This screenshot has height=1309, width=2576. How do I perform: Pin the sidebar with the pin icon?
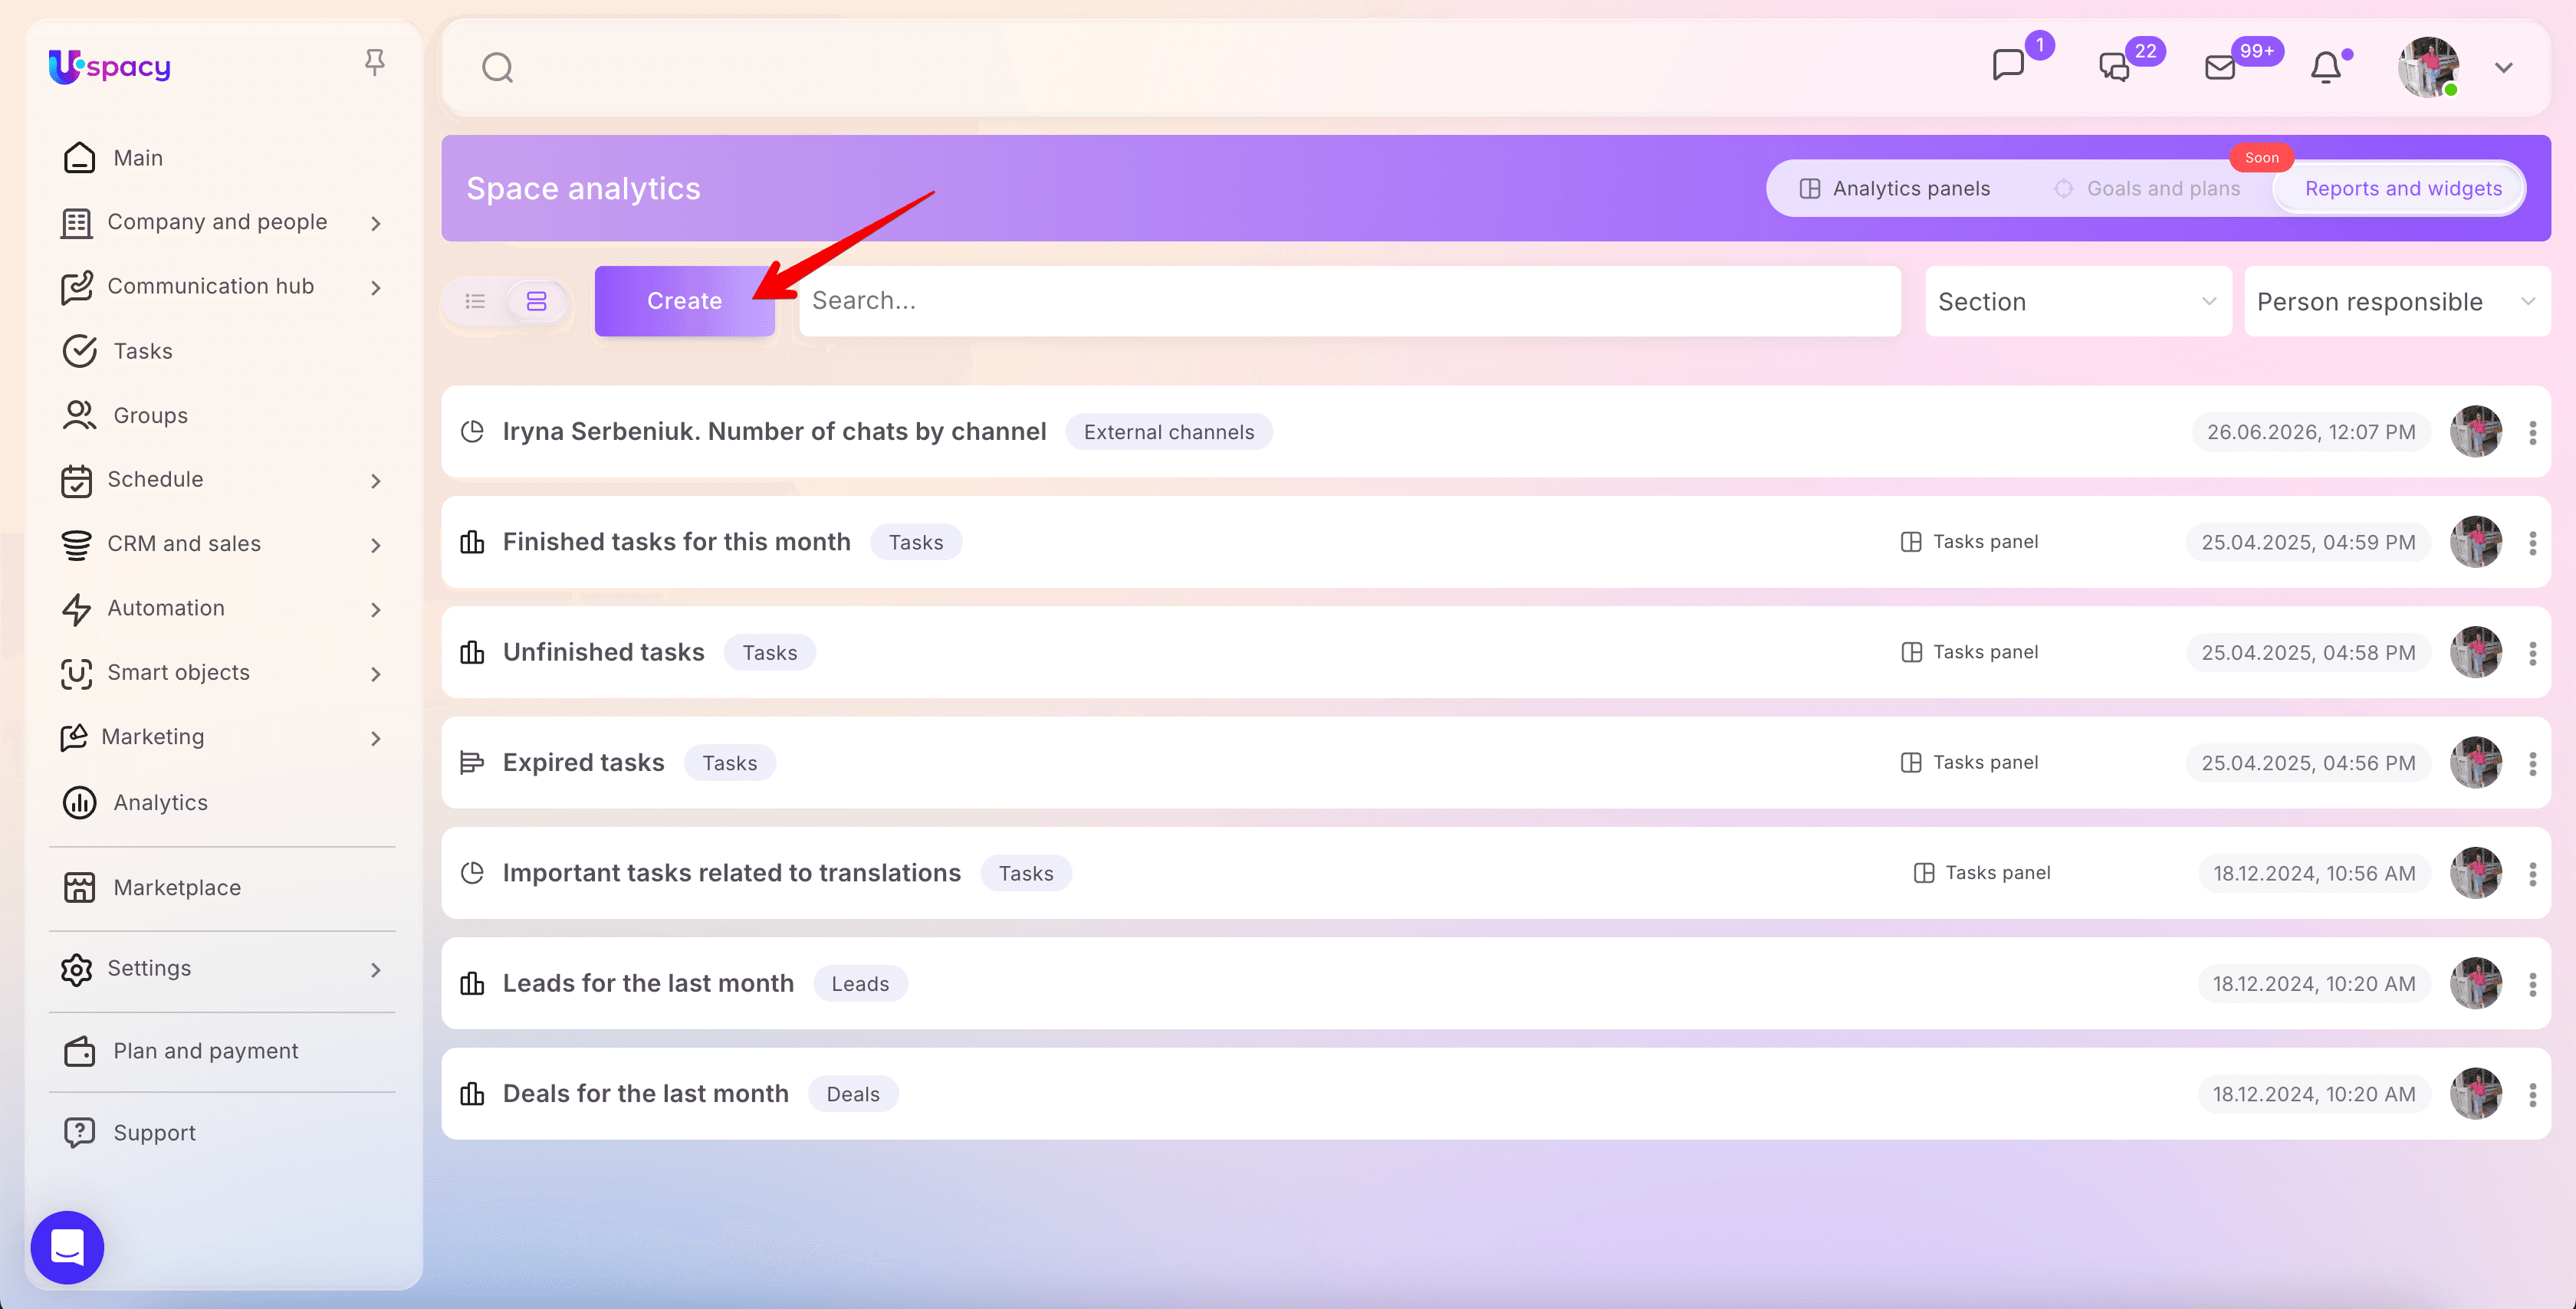tap(375, 63)
